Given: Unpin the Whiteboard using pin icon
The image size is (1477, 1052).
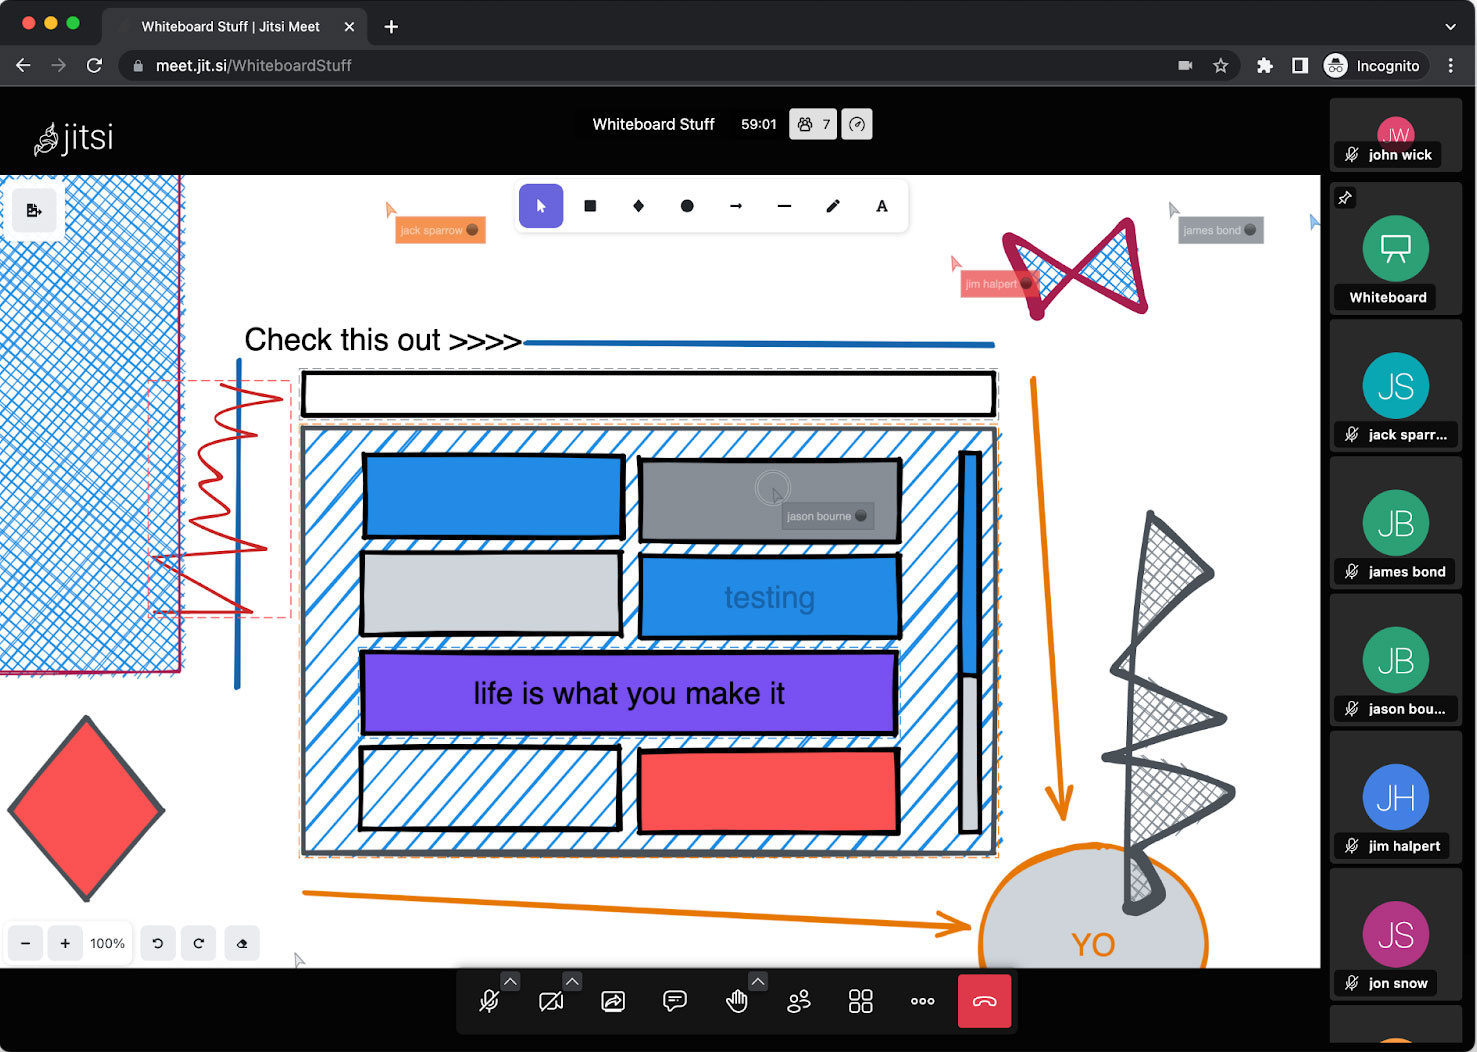Looking at the screenshot, I should click(x=1345, y=198).
